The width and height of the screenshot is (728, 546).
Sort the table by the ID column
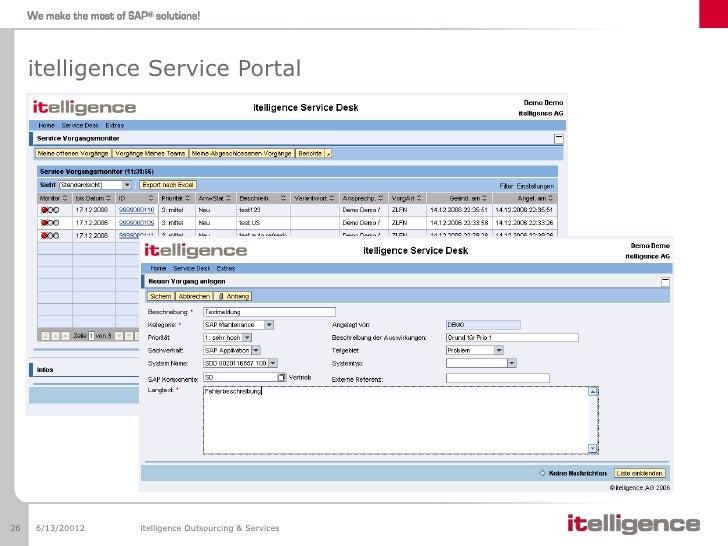coord(150,198)
